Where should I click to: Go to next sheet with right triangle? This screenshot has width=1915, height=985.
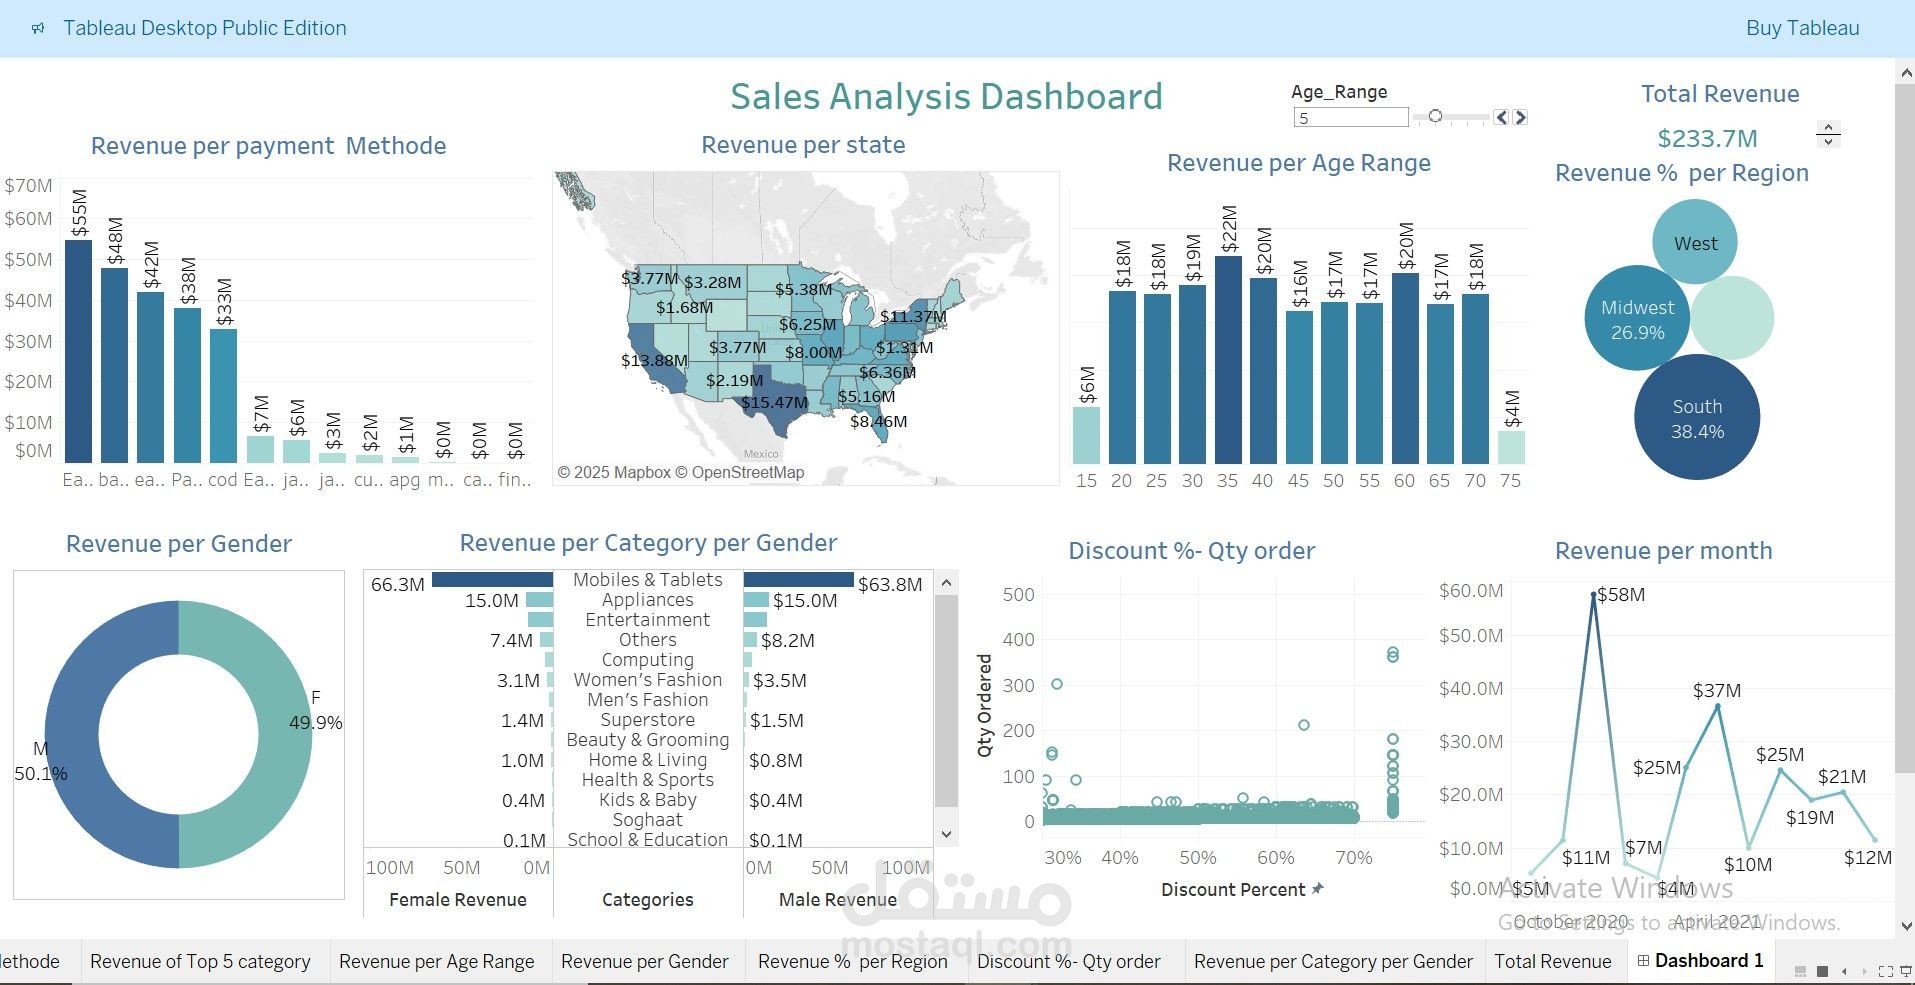tap(1864, 971)
